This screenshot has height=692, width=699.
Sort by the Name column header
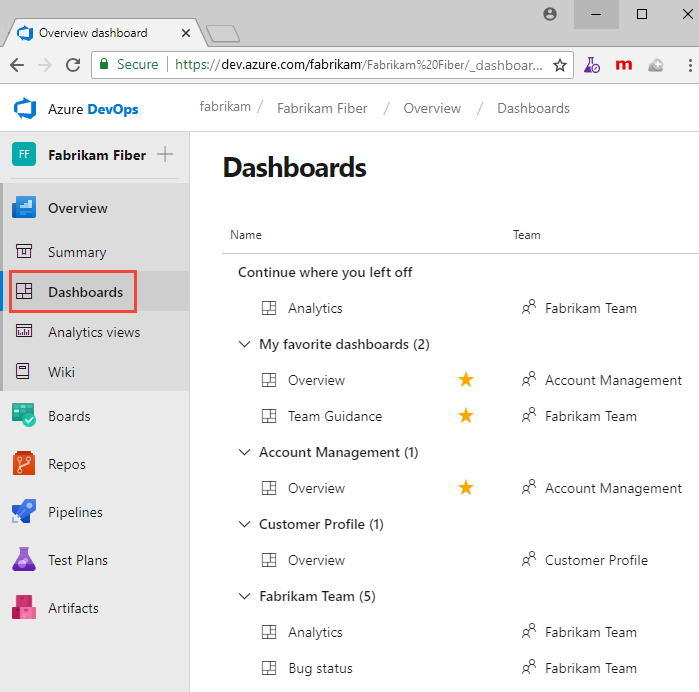click(x=246, y=235)
